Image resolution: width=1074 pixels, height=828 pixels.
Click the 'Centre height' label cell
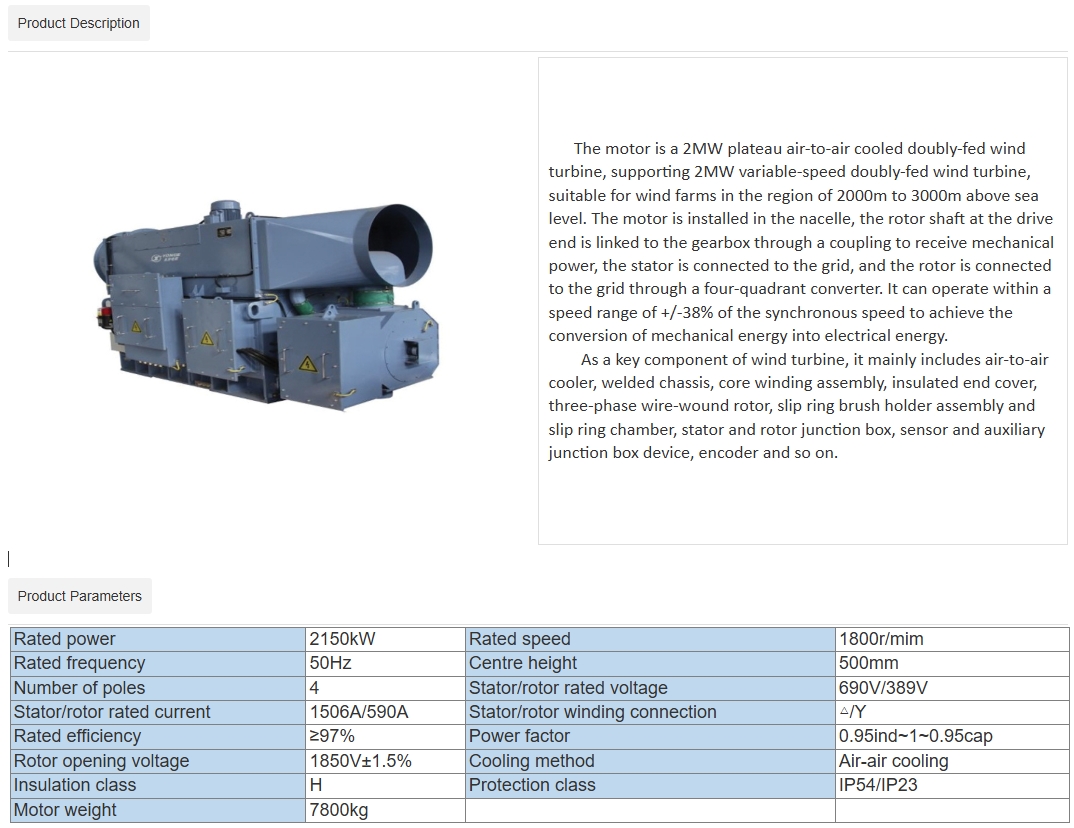pos(650,663)
